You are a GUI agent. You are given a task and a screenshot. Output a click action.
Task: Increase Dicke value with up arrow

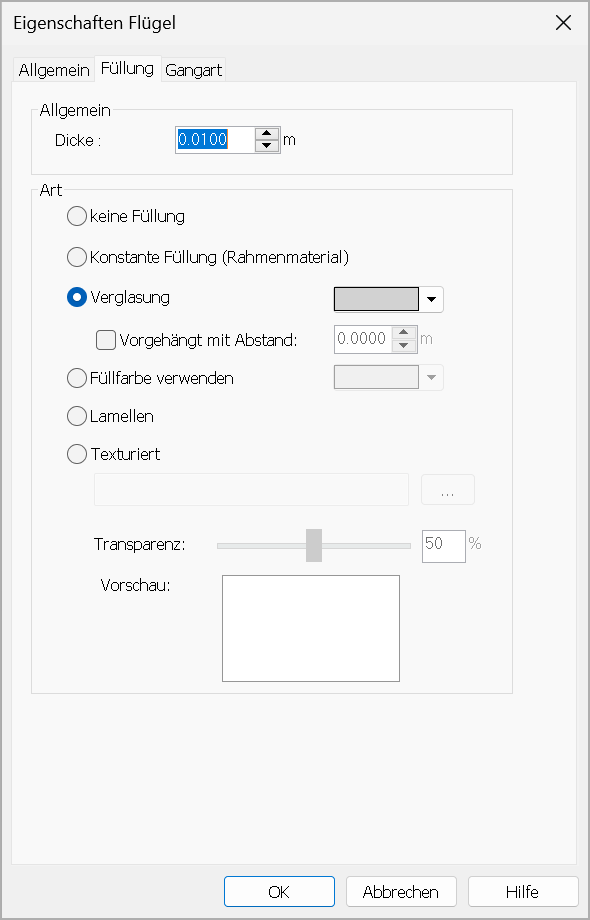pyautogui.click(x=267, y=134)
